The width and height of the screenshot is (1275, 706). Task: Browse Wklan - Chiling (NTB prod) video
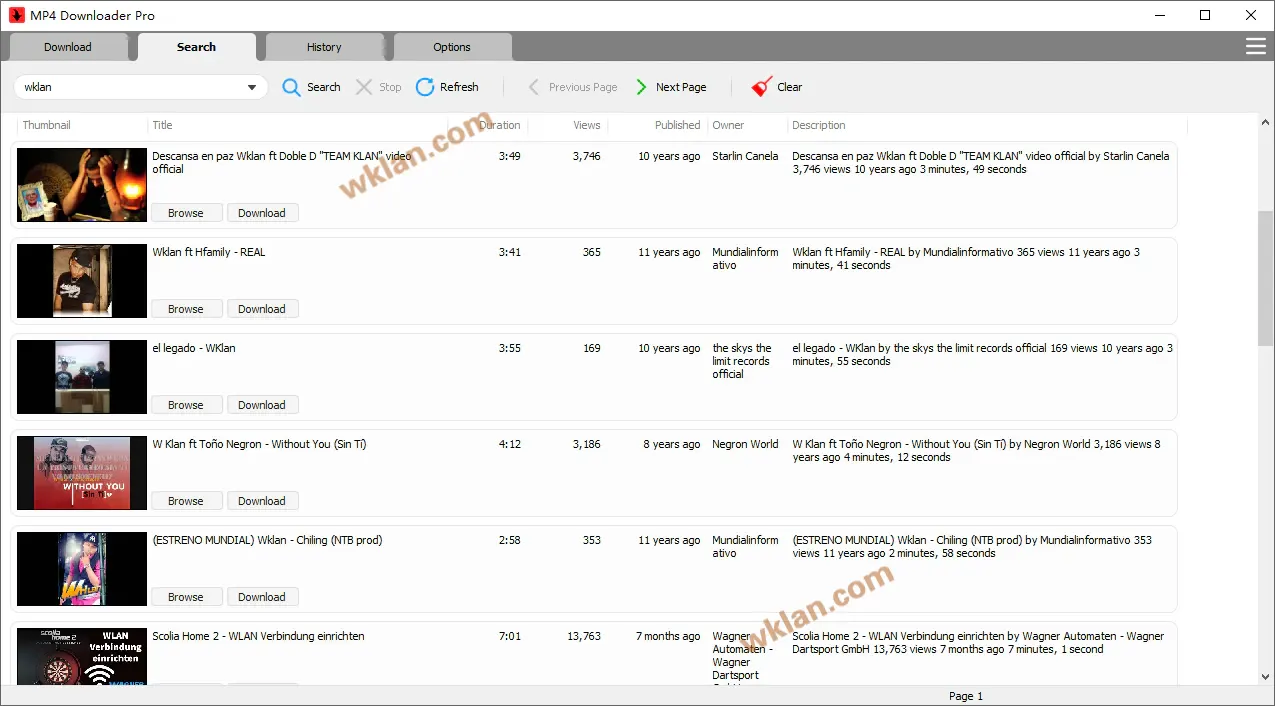coord(186,597)
